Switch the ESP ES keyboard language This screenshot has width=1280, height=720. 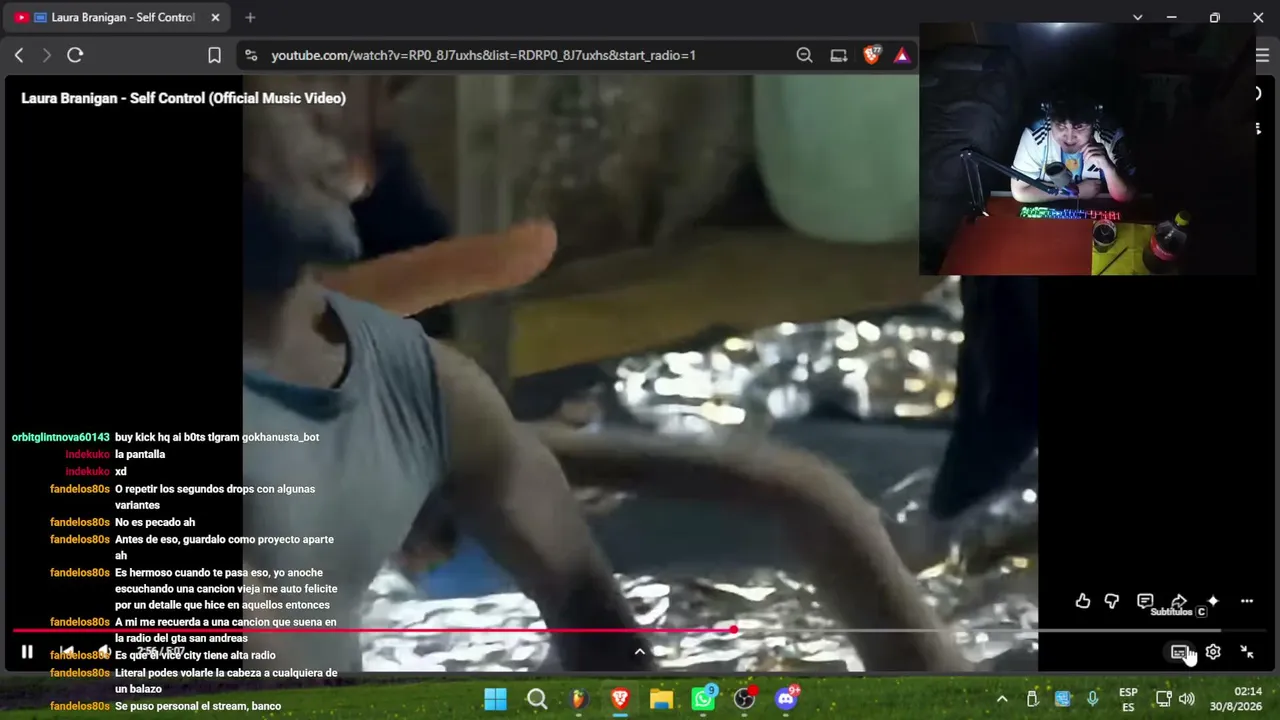click(1128, 699)
